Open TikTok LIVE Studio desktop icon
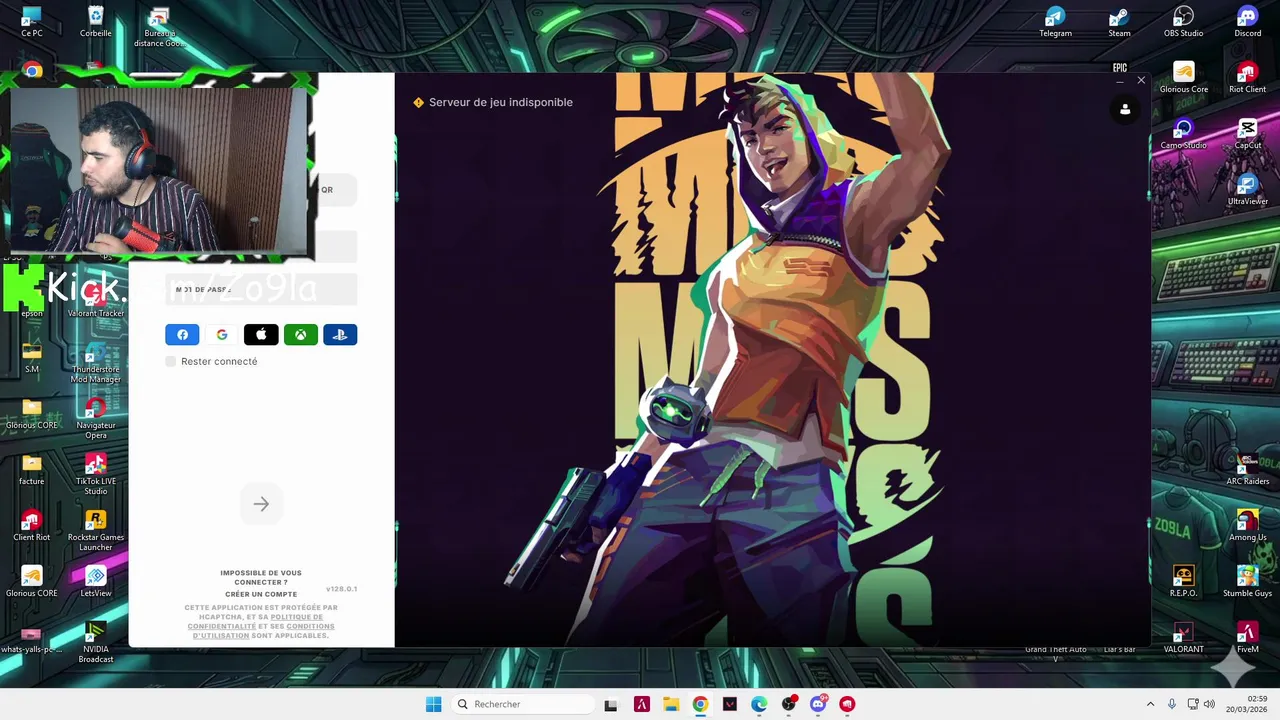This screenshot has height=720, width=1280. (96, 476)
